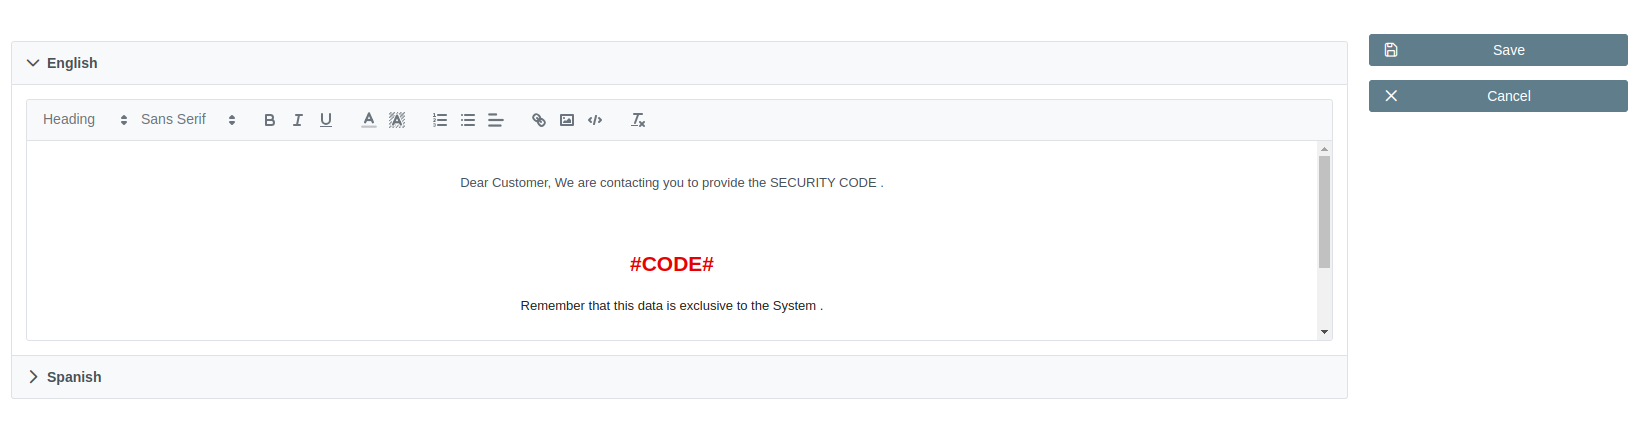This screenshot has height=435, width=1633.
Task: Click the Save button
Action: click(1497, 50)
